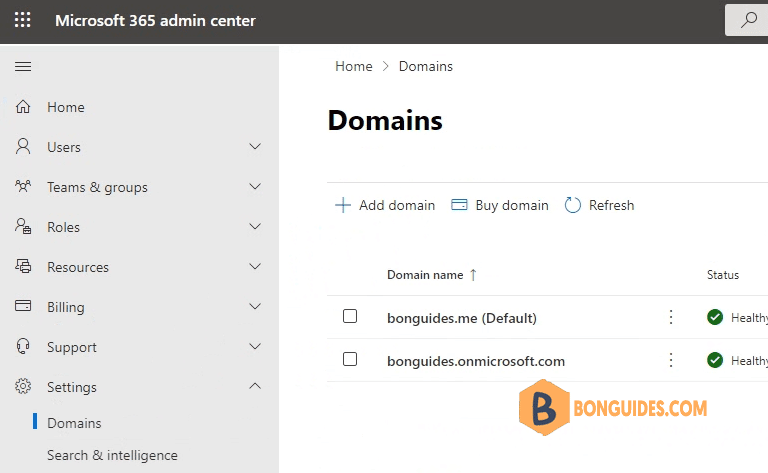The height and width of the screenshot is (473, 768).
Task: Click the card icon beside Buy domain
Action: [x=459, y=205]
